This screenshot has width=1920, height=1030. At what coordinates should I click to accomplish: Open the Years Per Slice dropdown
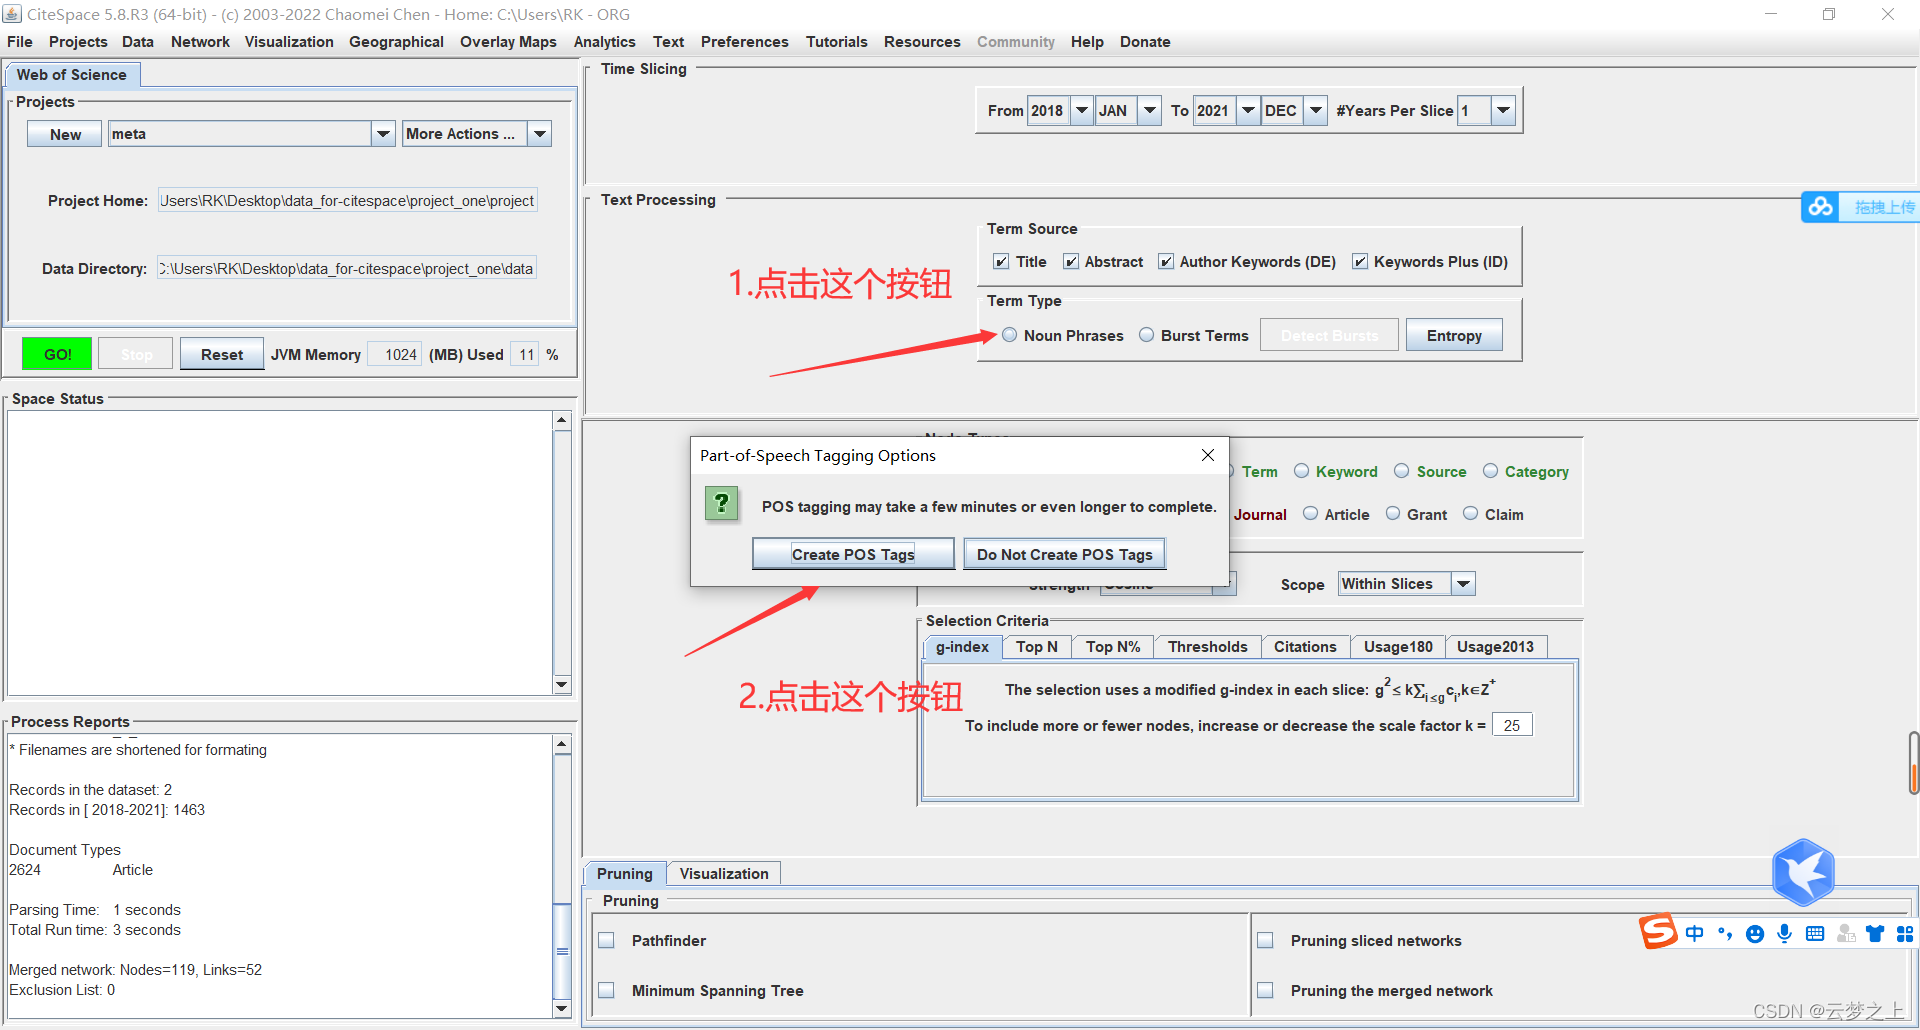[x=1503, y=110]
